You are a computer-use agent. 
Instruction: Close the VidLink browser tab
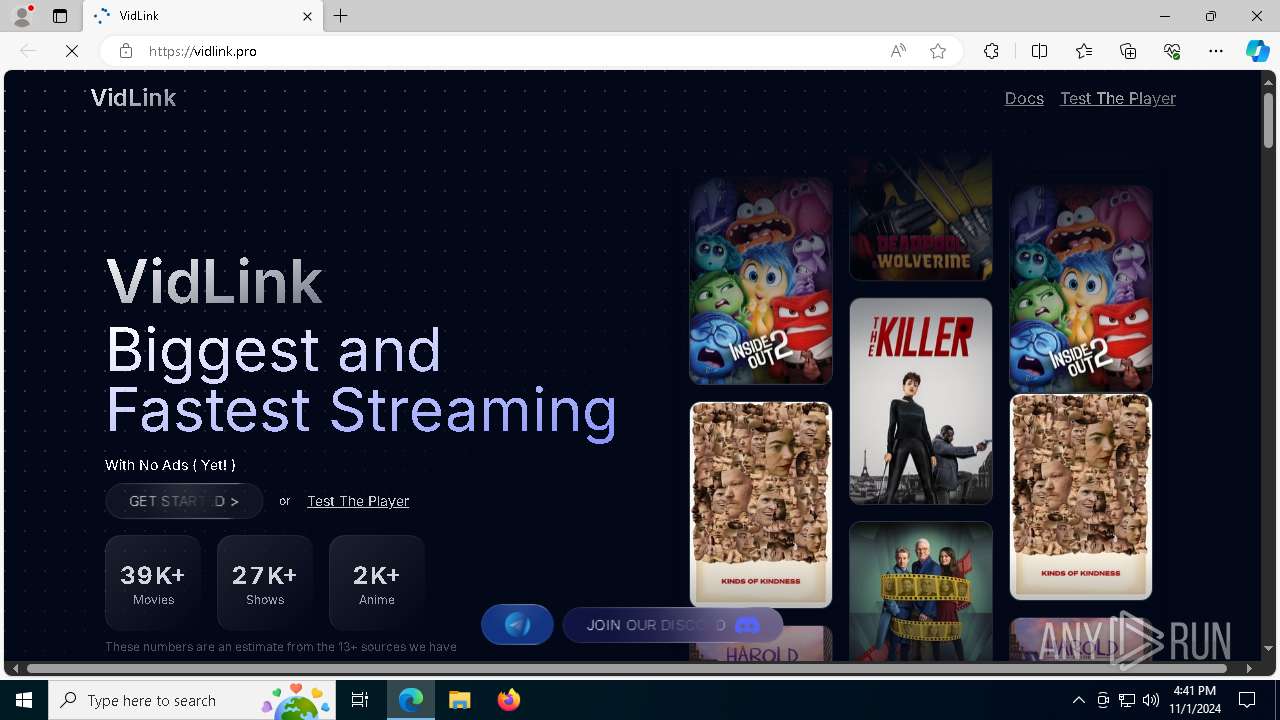click(x=307, y=16)
